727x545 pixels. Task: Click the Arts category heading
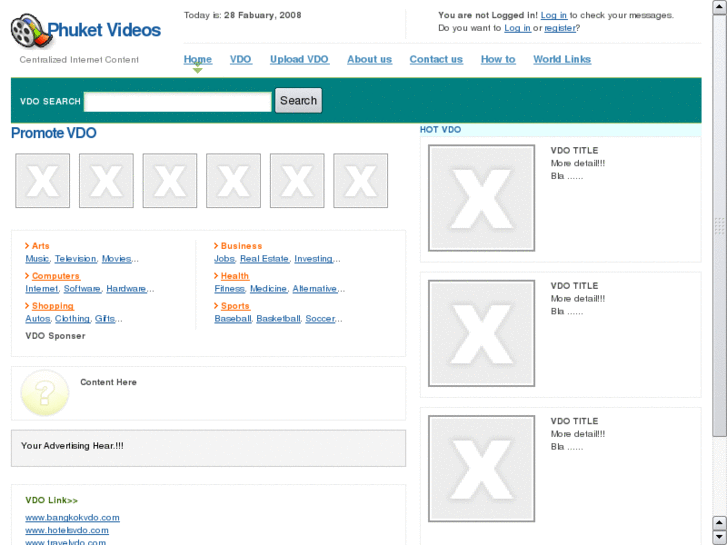(x=40, y=246)
